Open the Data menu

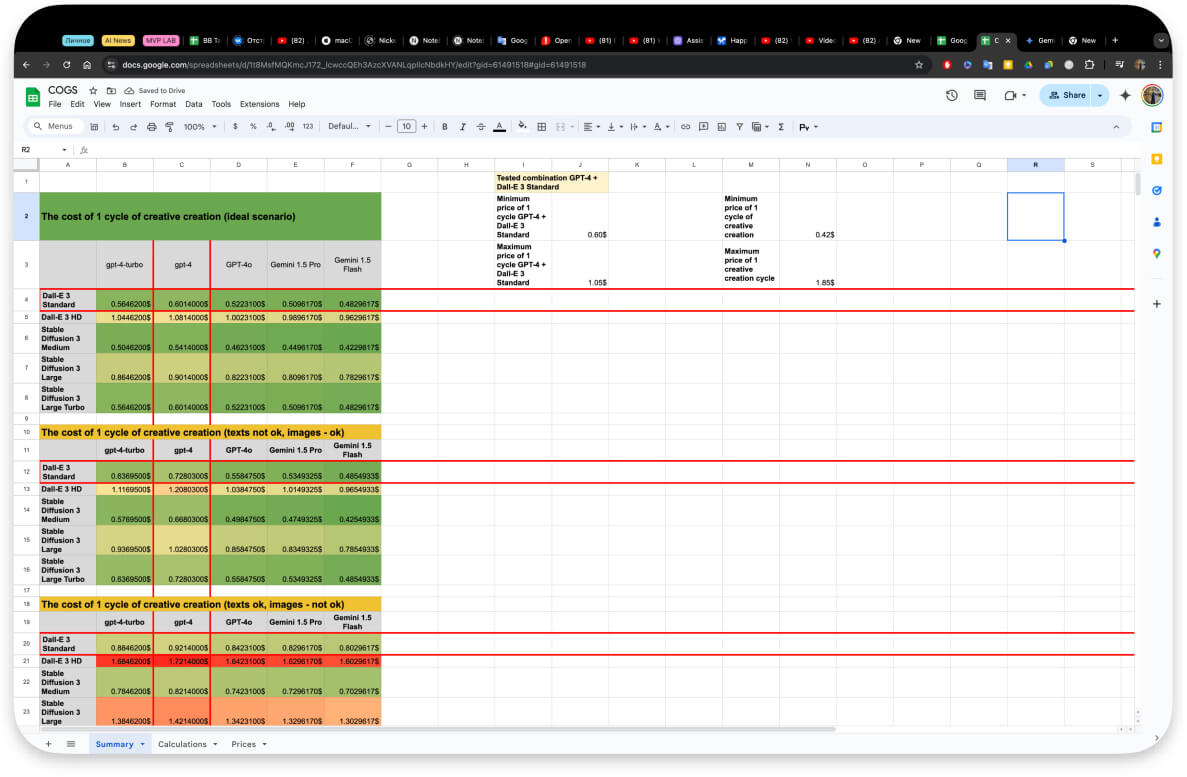pos(194,105)
